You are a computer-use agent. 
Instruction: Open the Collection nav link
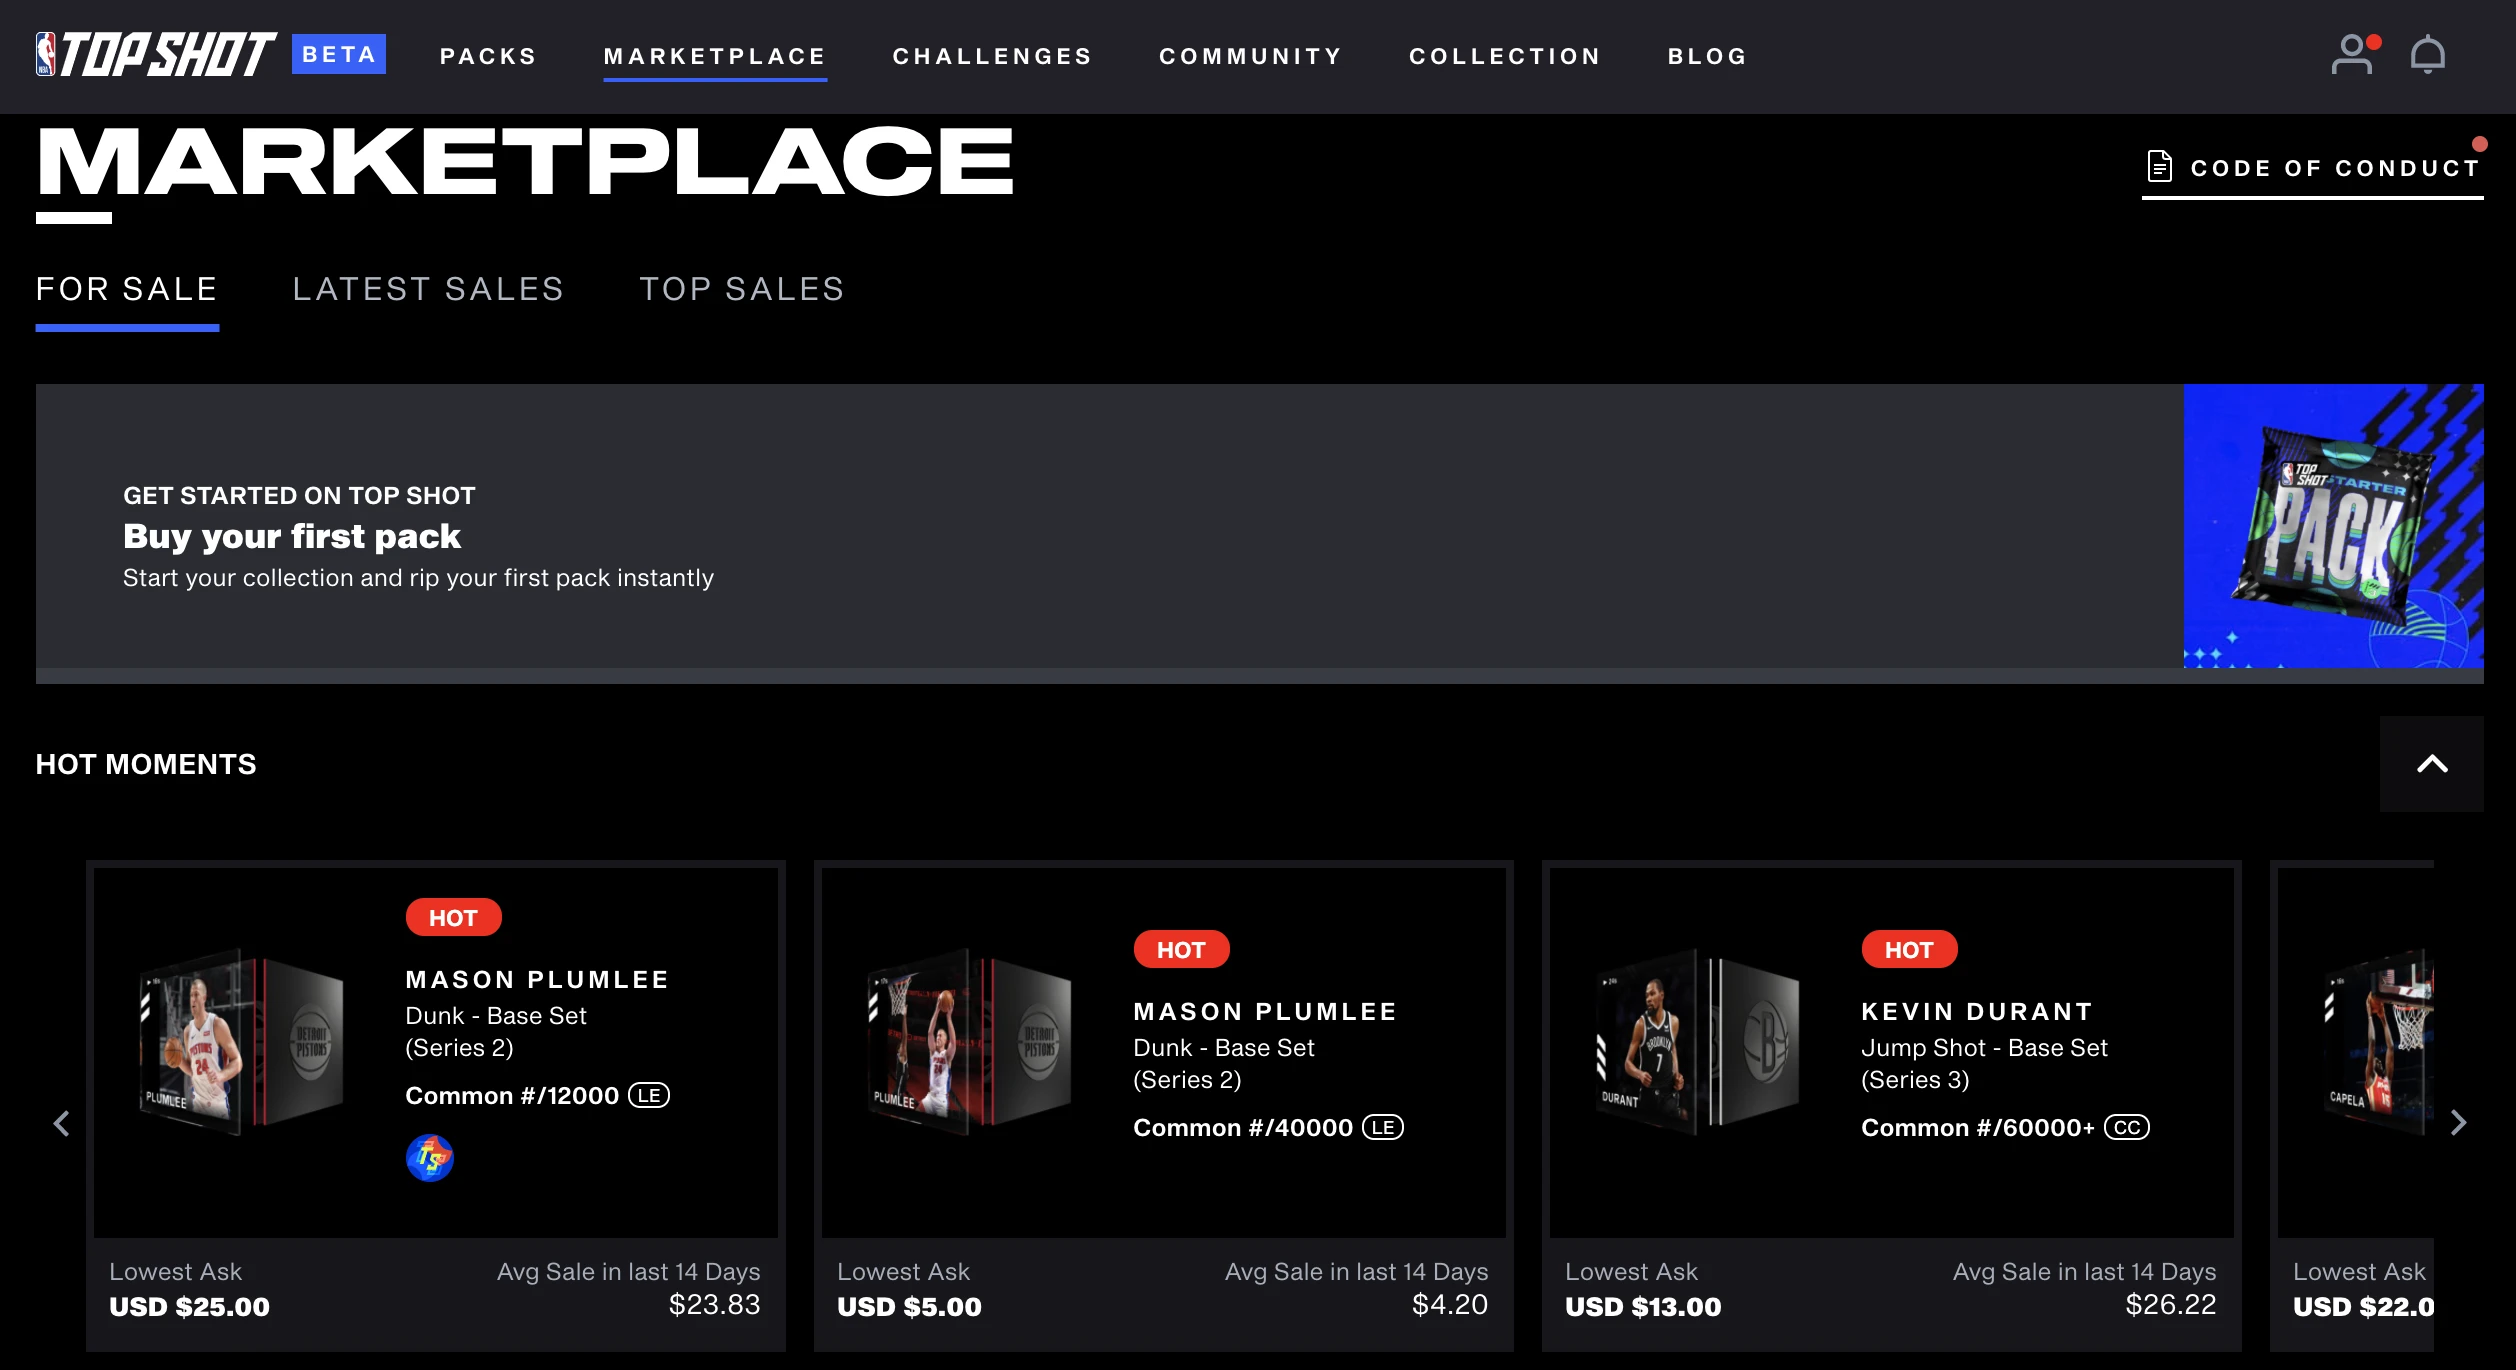tap(1505, 56)
